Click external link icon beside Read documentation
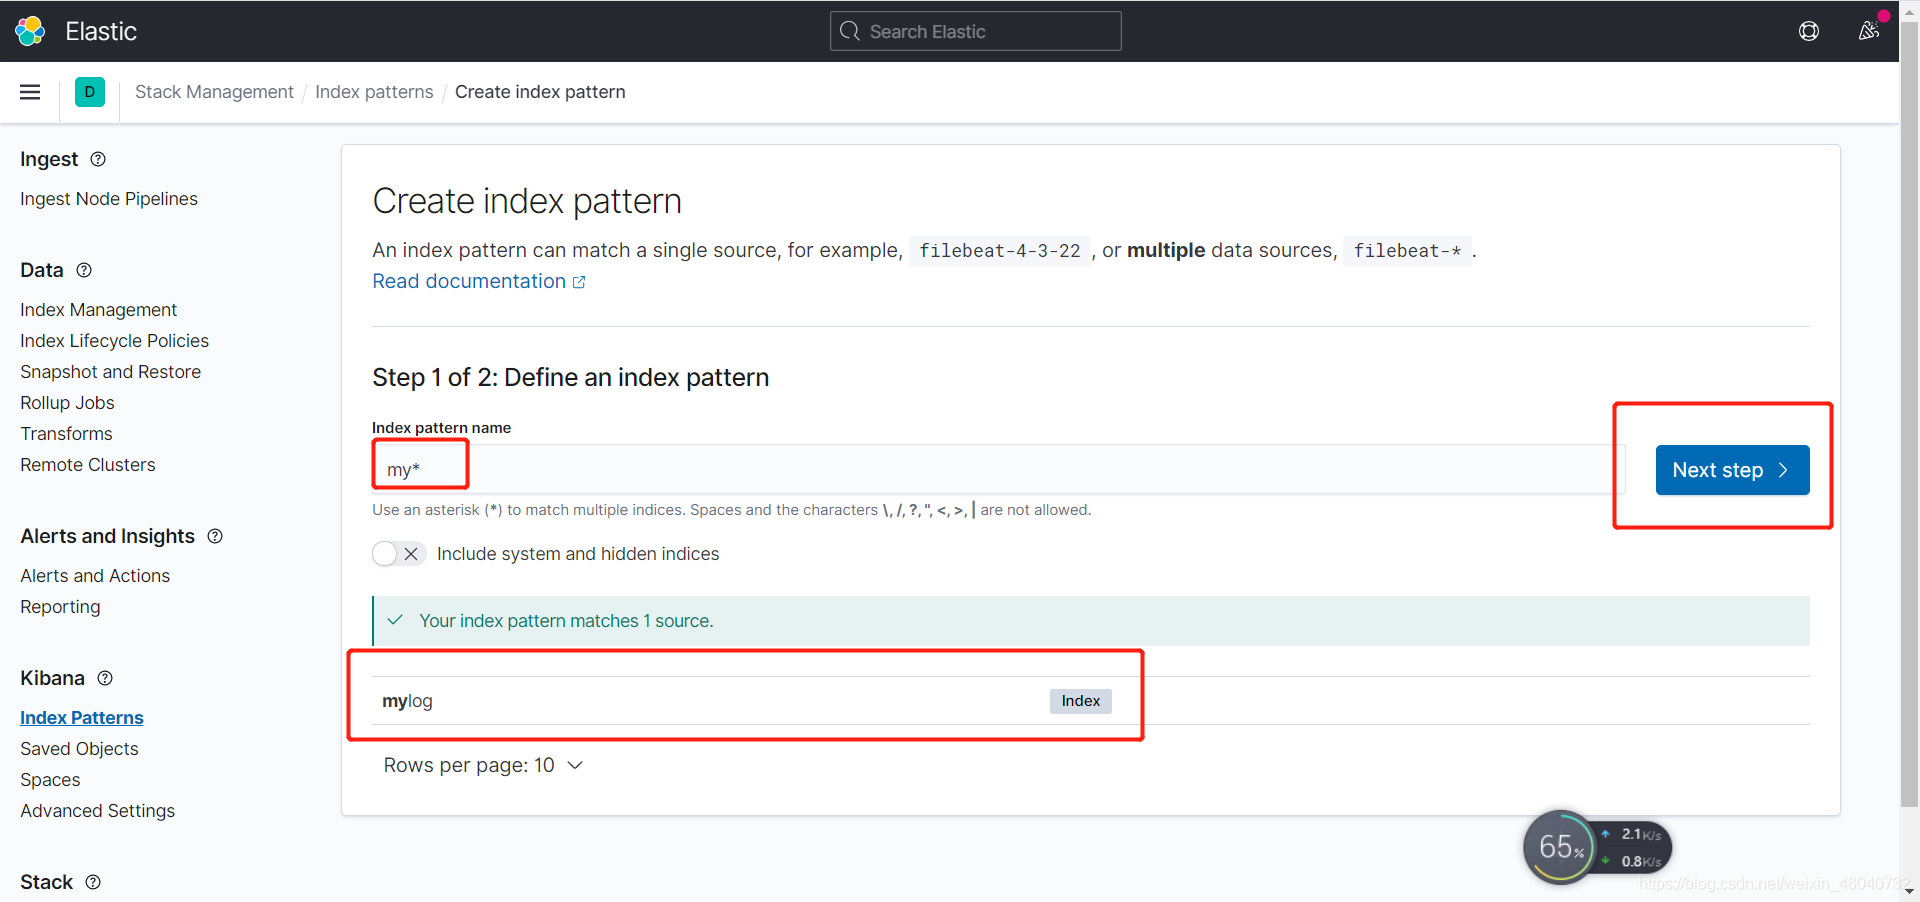 [x=579, y=282]
